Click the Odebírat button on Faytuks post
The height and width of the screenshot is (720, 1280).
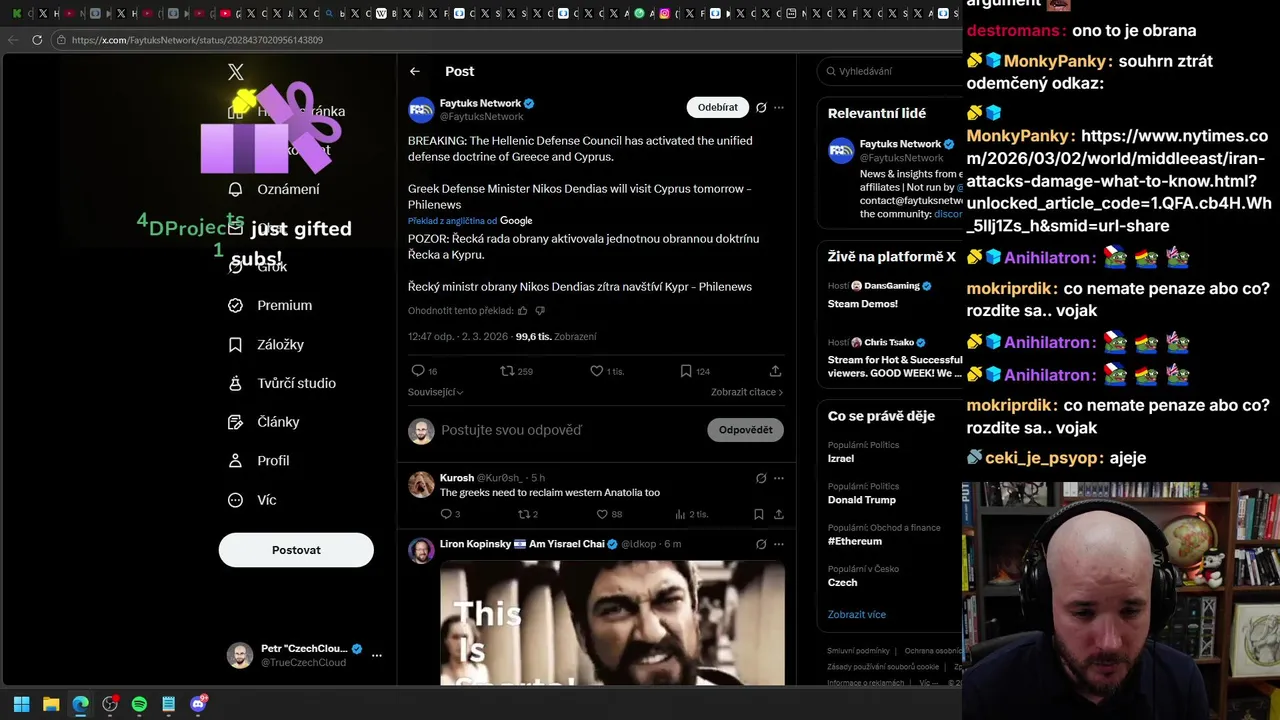coord(718,107)
